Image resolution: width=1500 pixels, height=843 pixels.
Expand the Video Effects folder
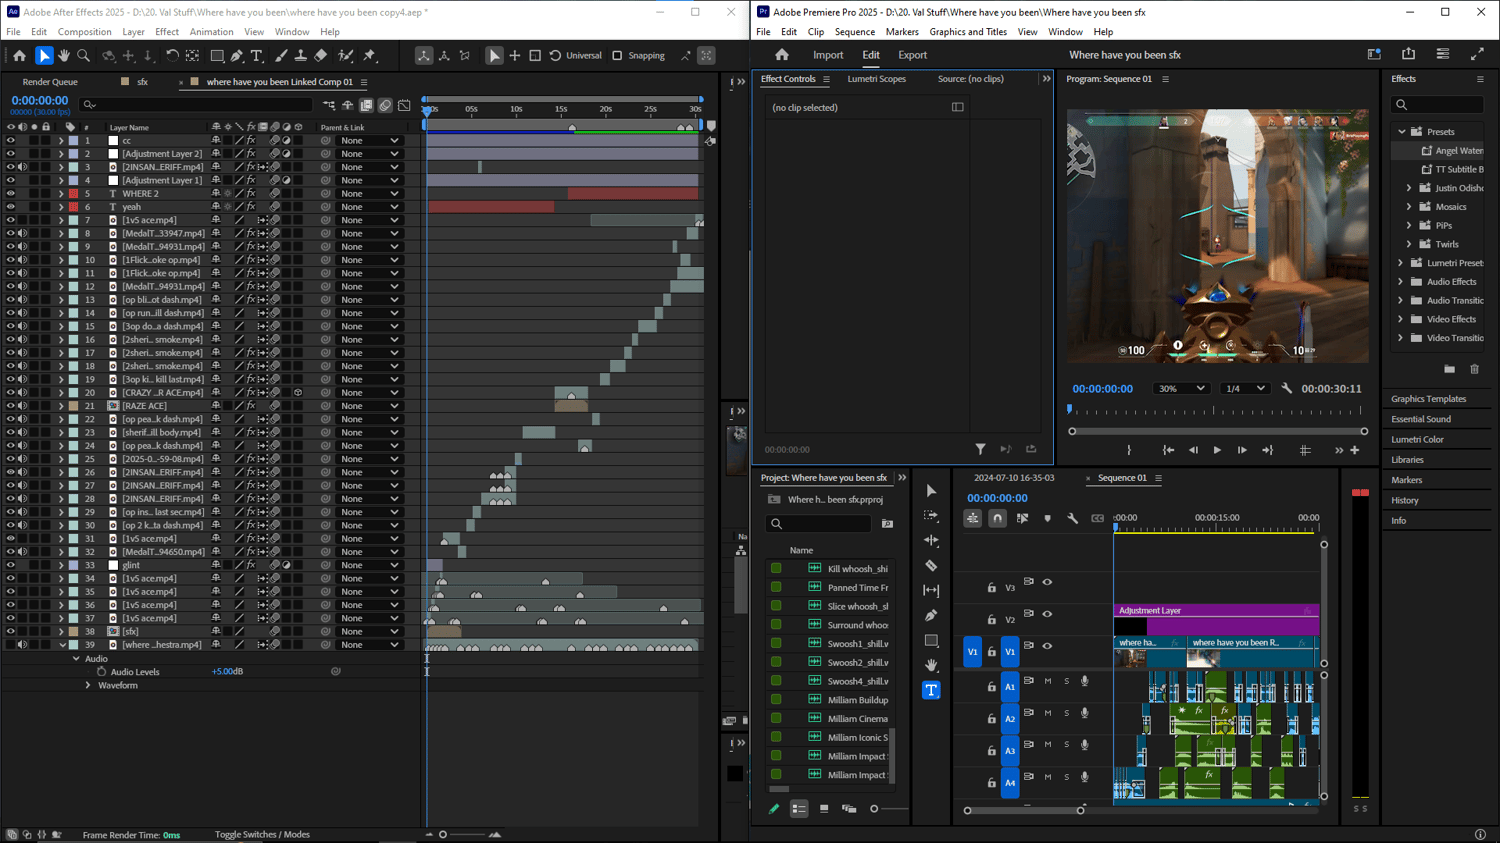tap(1401, 319)
